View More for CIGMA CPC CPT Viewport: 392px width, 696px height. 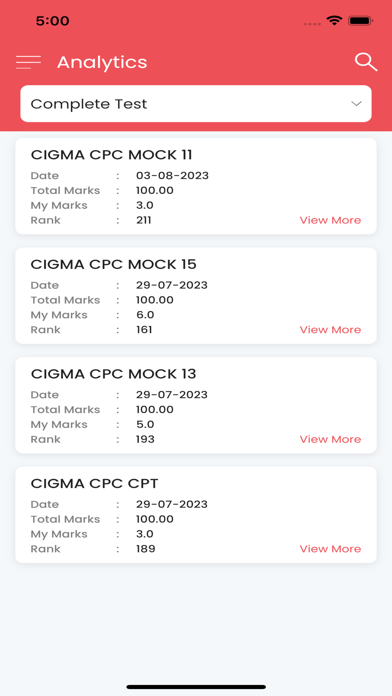(x=330, y=549)
